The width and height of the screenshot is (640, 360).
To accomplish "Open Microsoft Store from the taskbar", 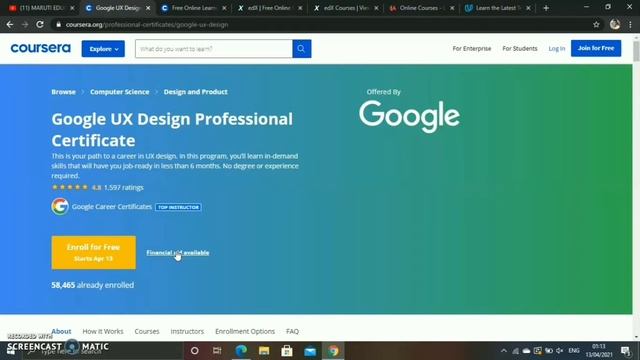I will click(287, 351).
